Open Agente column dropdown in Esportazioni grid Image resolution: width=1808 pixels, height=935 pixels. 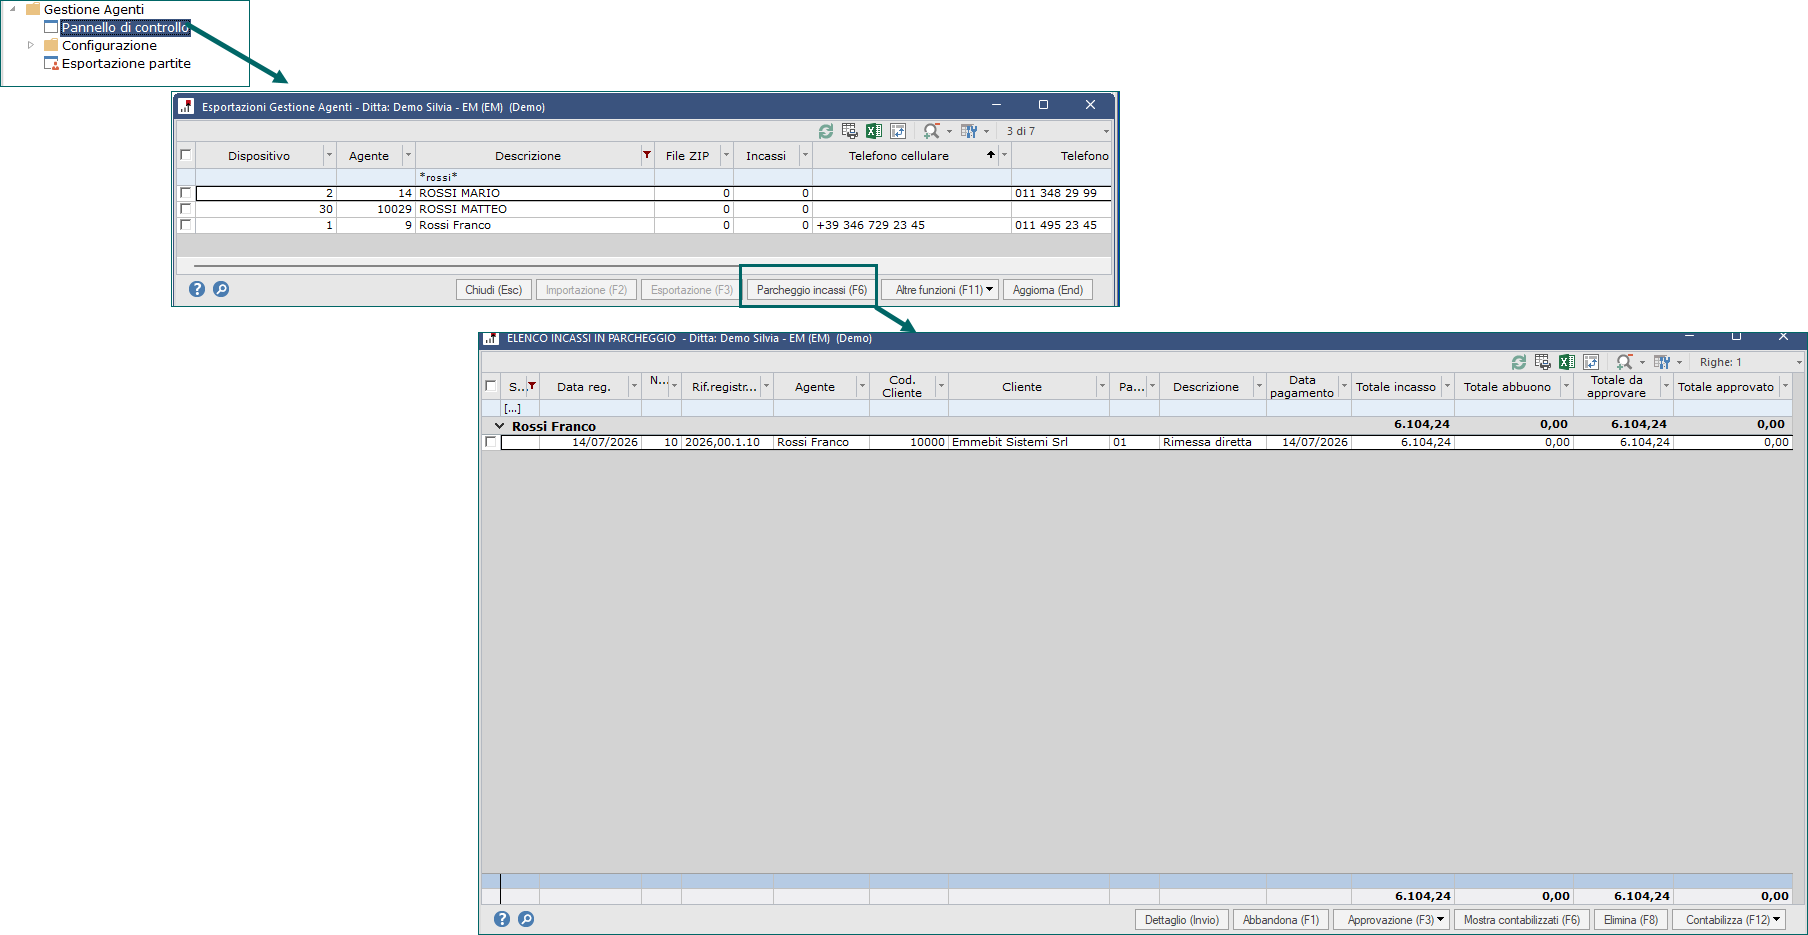point(408,155)
